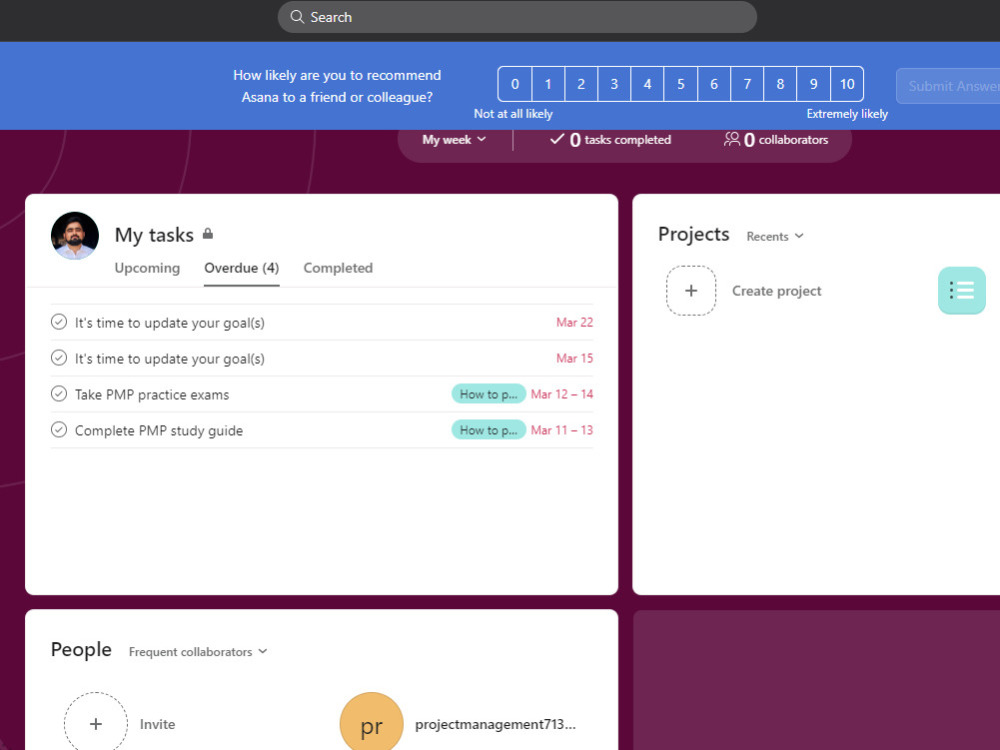Open the Projects Recents dropdown
The height and width of the screenshot is (750, 1000).
click(775, 236)
